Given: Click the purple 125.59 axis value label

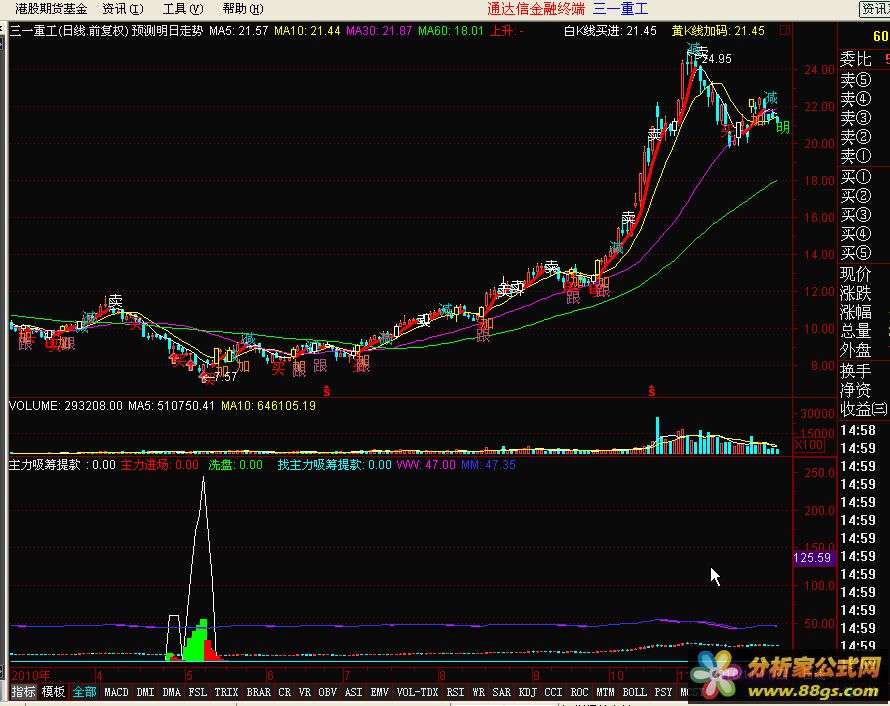Looking at the screenshot, I should pyautogui.click(x=812, y=557).
